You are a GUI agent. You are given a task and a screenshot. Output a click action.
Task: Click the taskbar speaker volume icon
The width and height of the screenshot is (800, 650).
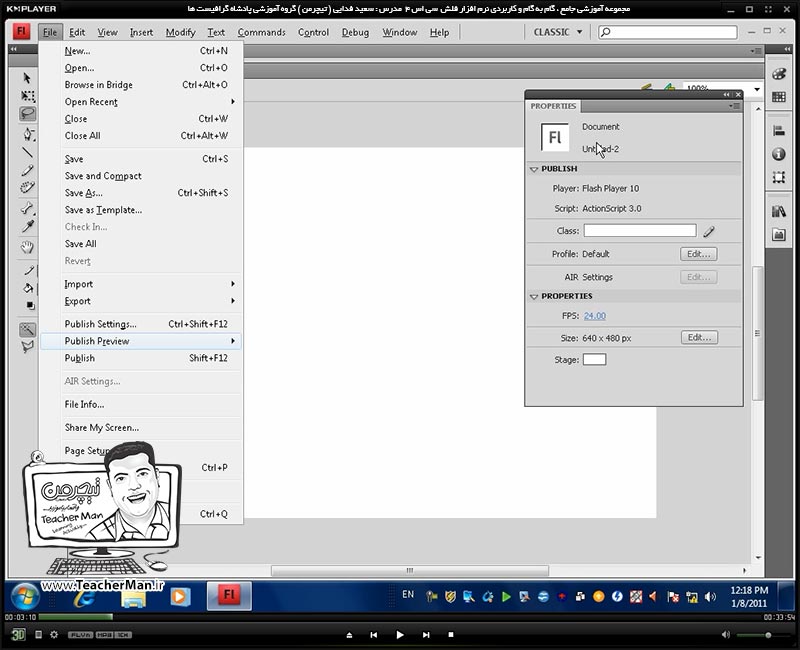click(x=711, y=596)
